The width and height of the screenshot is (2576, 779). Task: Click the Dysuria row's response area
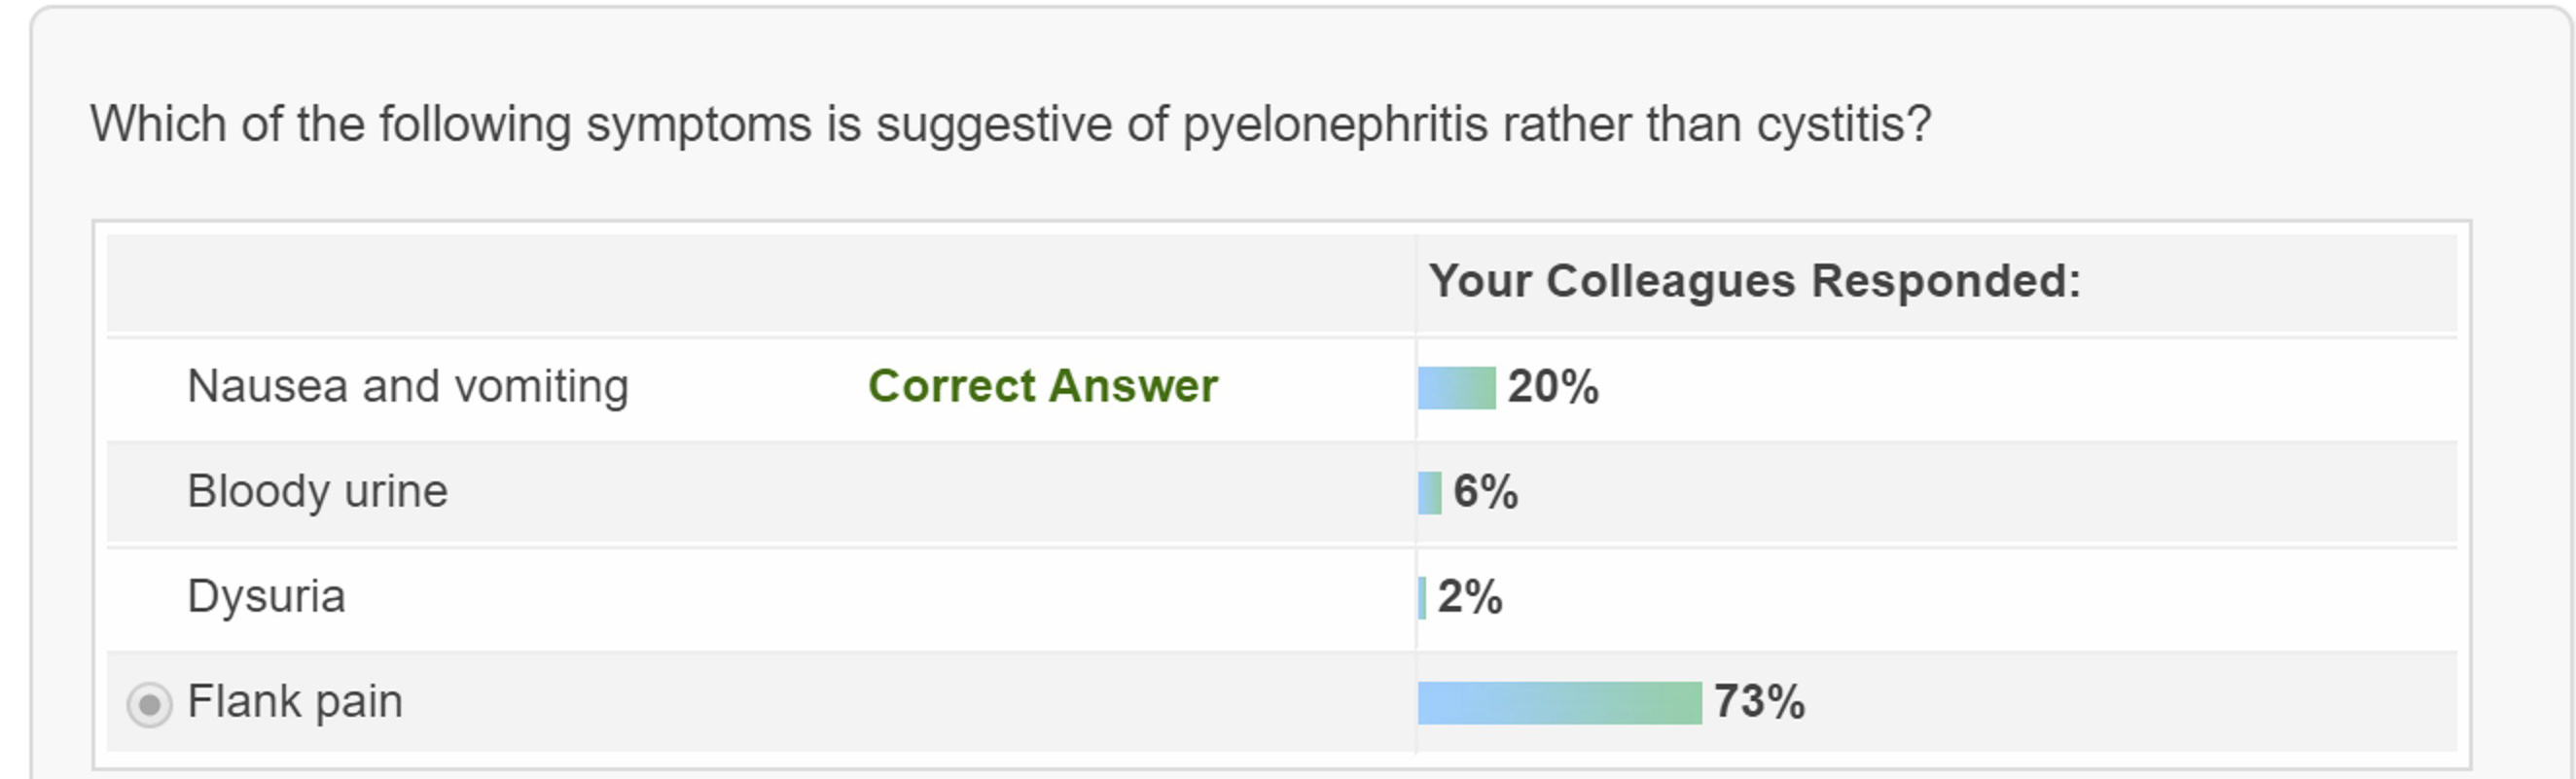pos(1937,598)
